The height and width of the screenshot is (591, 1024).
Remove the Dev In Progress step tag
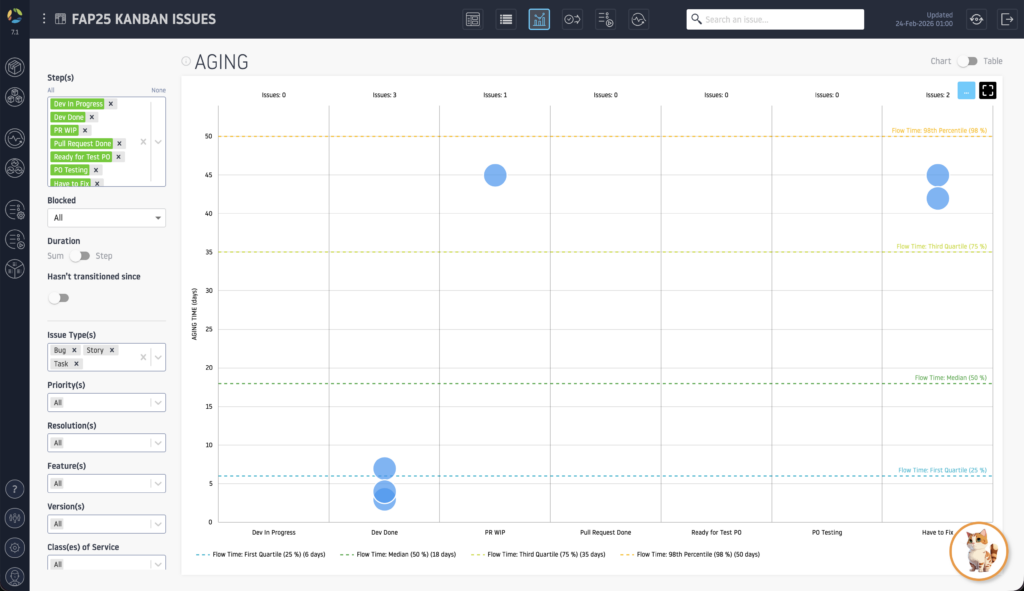111,104
